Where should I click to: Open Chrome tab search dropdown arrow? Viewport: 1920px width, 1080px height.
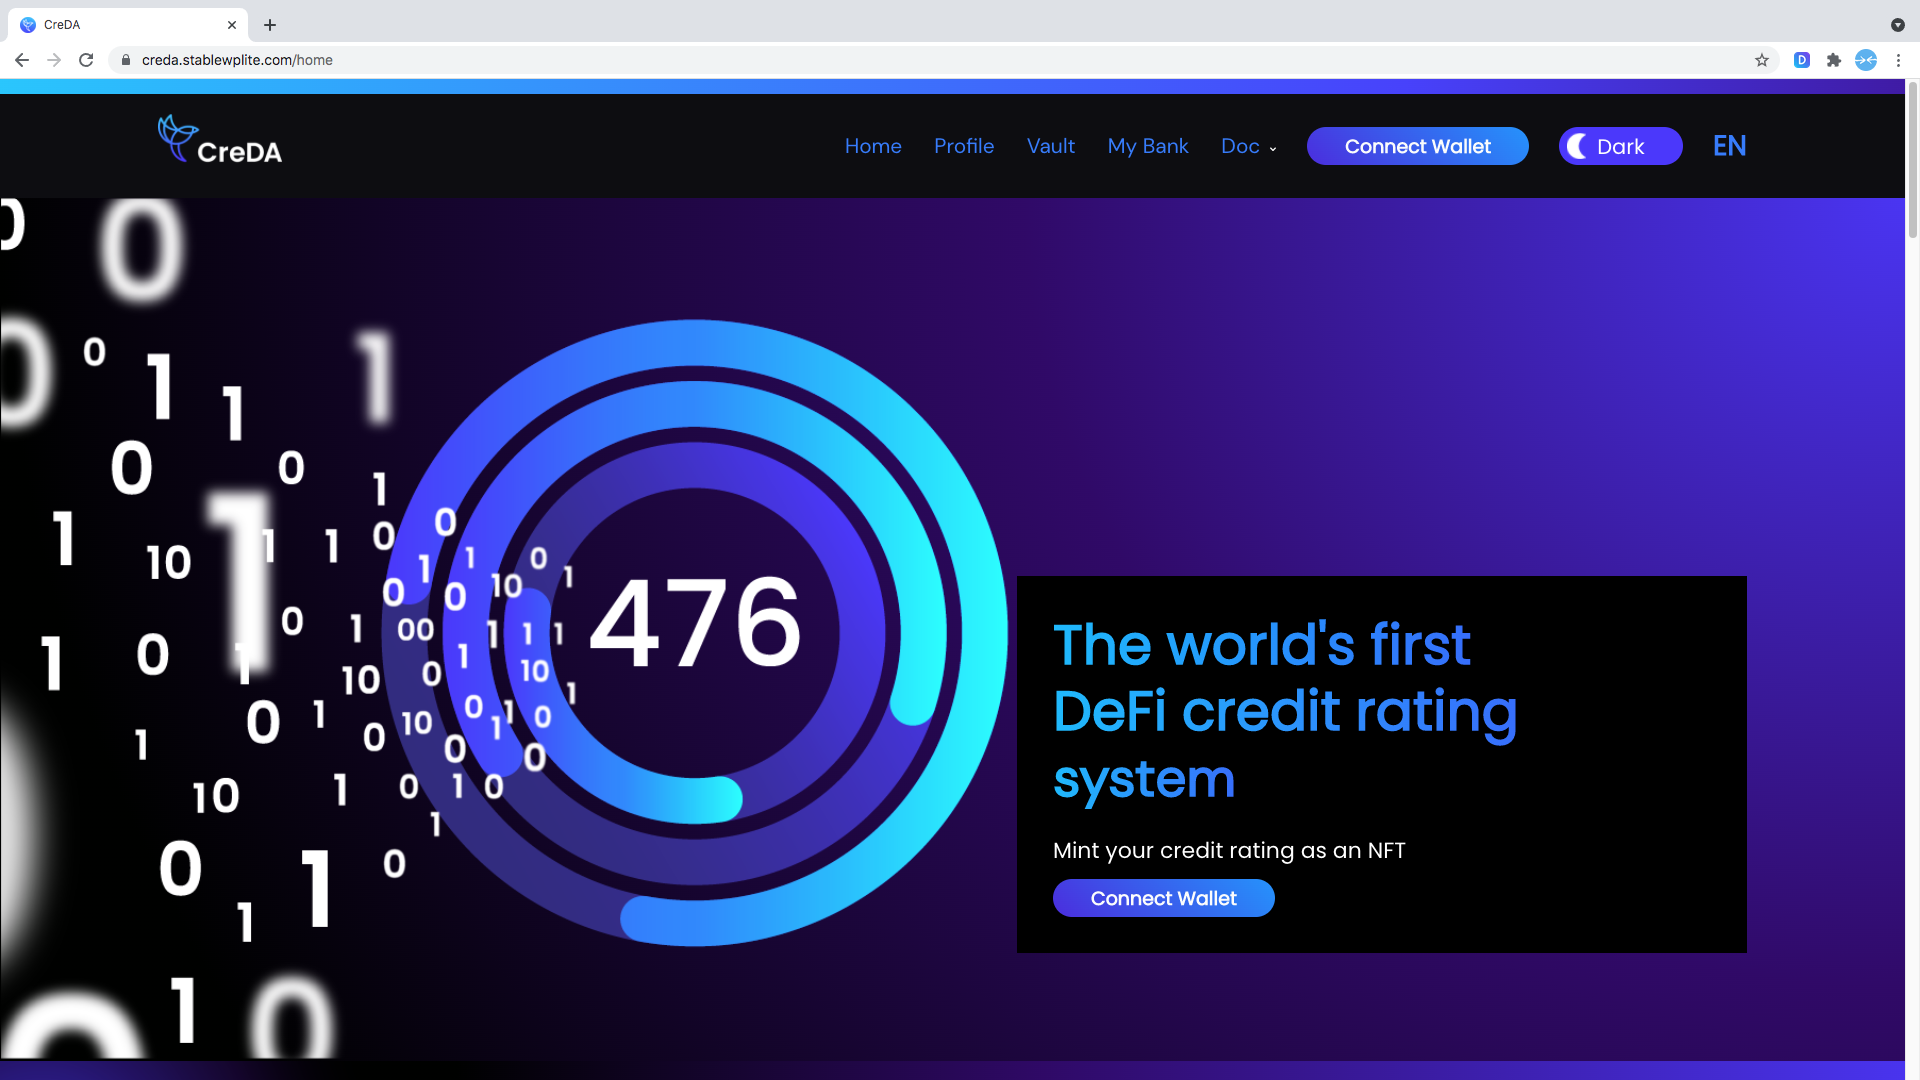(x=1897, y=25)
